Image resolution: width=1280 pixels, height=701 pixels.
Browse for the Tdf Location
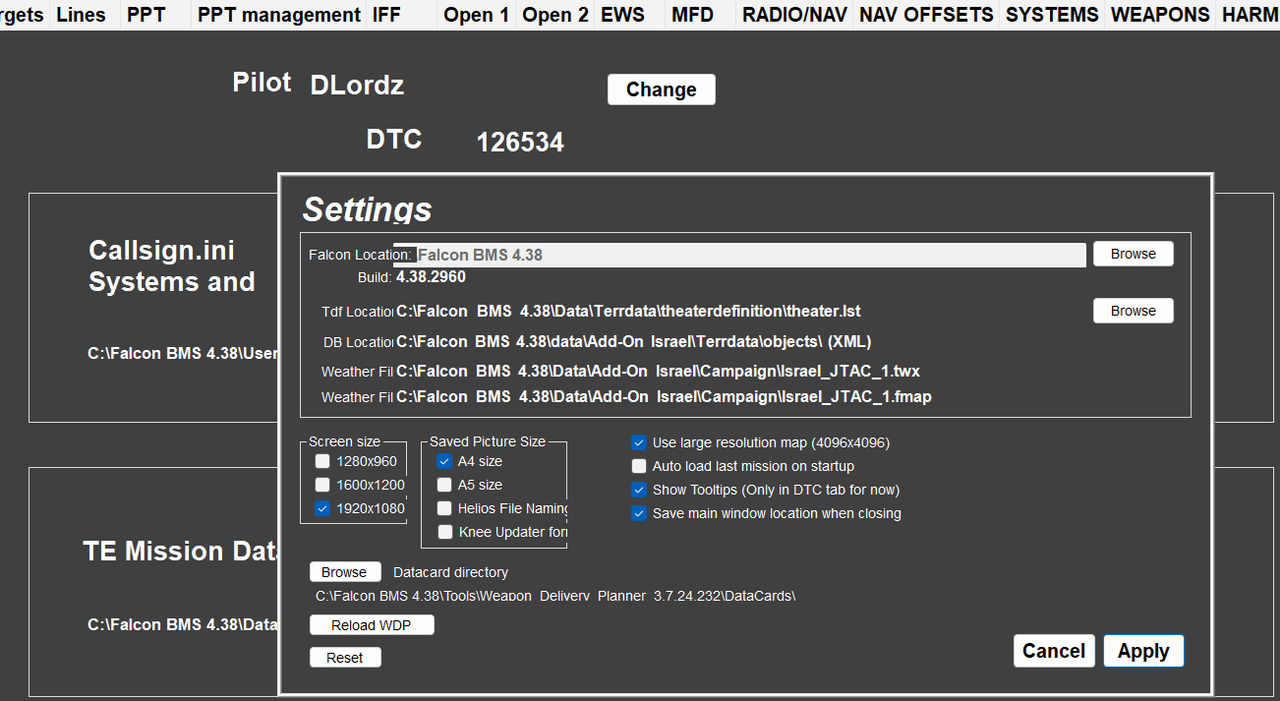[x=1133, y=311]
